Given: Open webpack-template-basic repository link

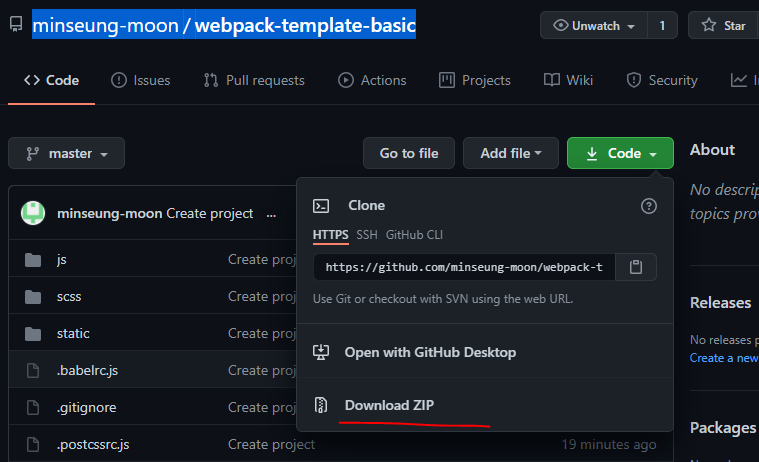Looking at the screenshot, I should point(305,25).
